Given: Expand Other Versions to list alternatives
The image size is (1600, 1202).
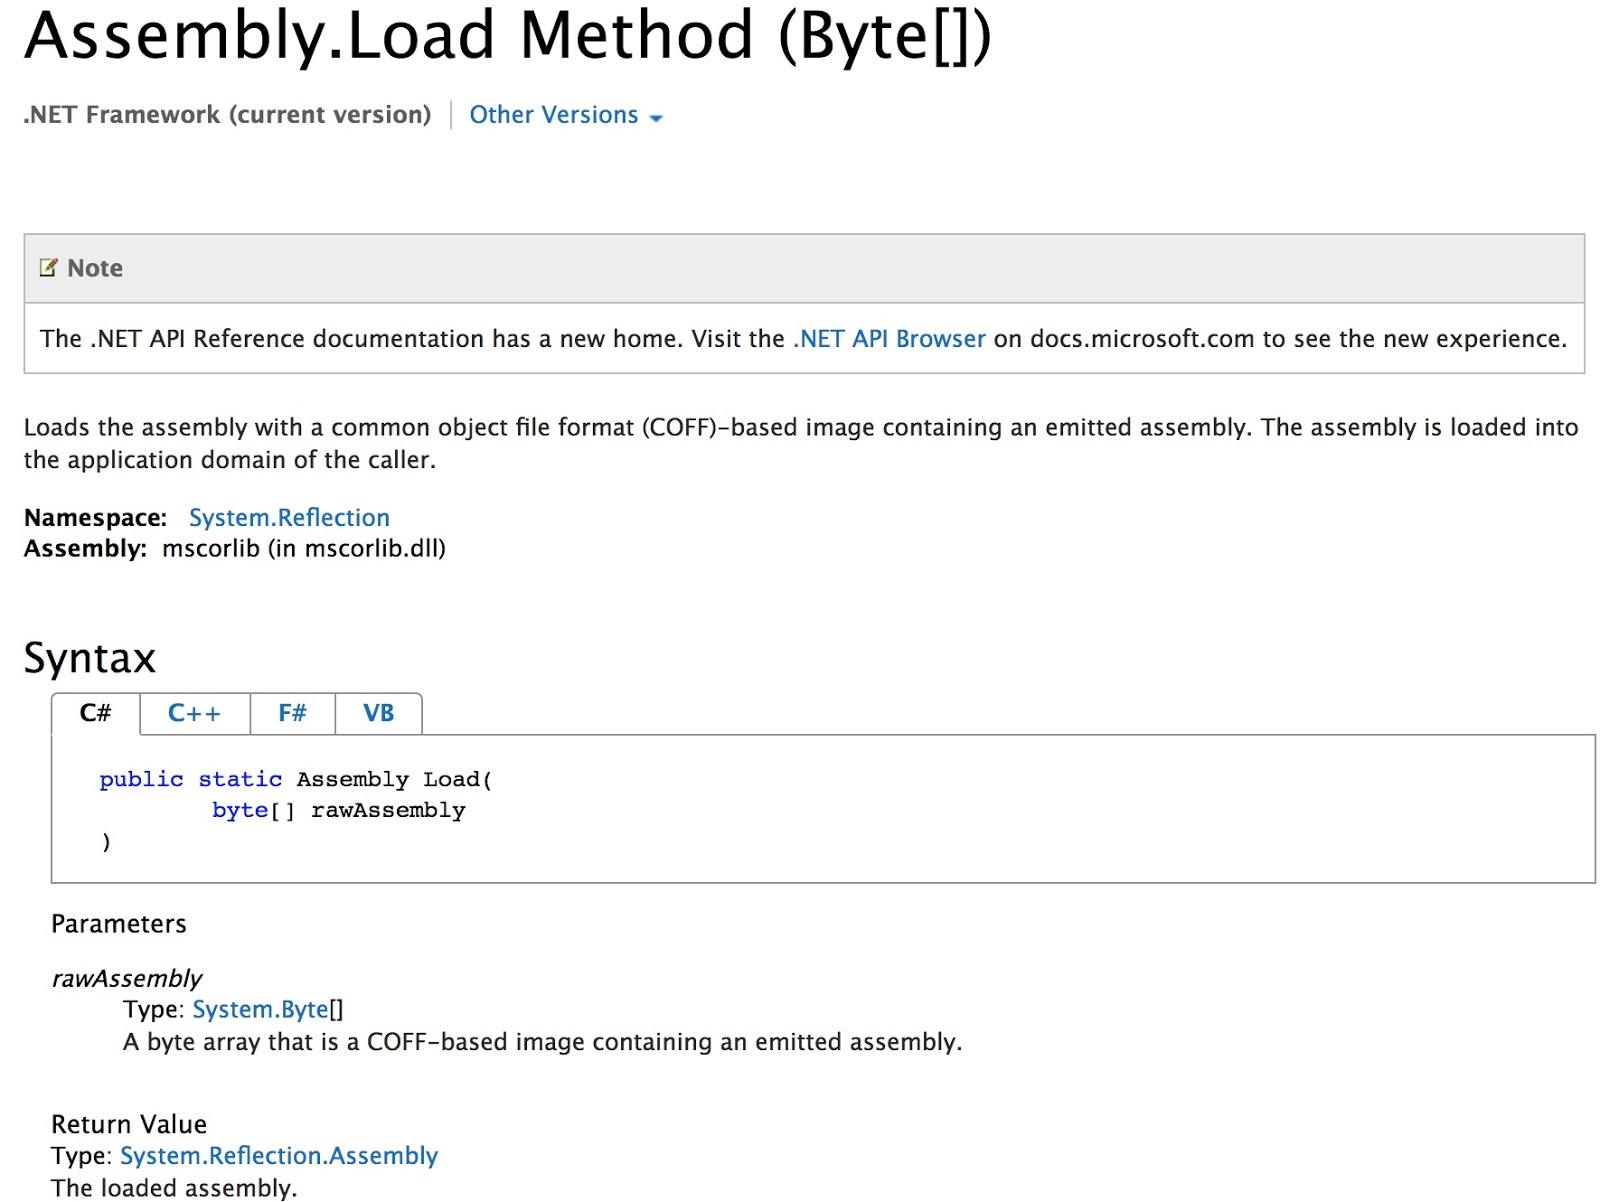Looking at the screenshot, I should (x=553, y=115).
